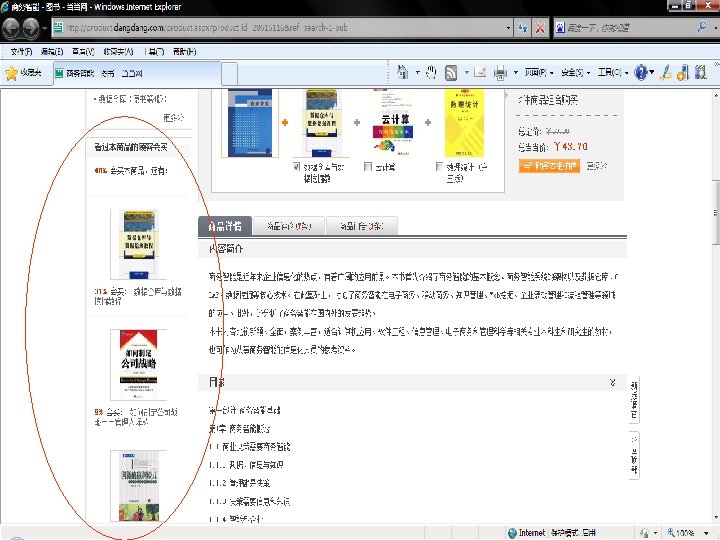This screenshot has width=720, height=540.
Task: Stop loading with the red X icon
Action: pos(540,28)
